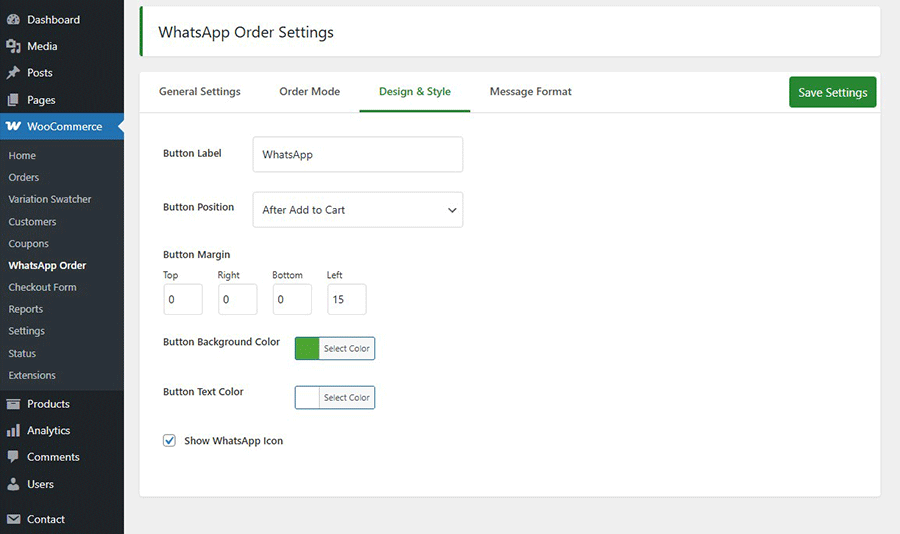Click the Save Settings button
Viewport: 900px width, 534px height.
pos(832,92)
